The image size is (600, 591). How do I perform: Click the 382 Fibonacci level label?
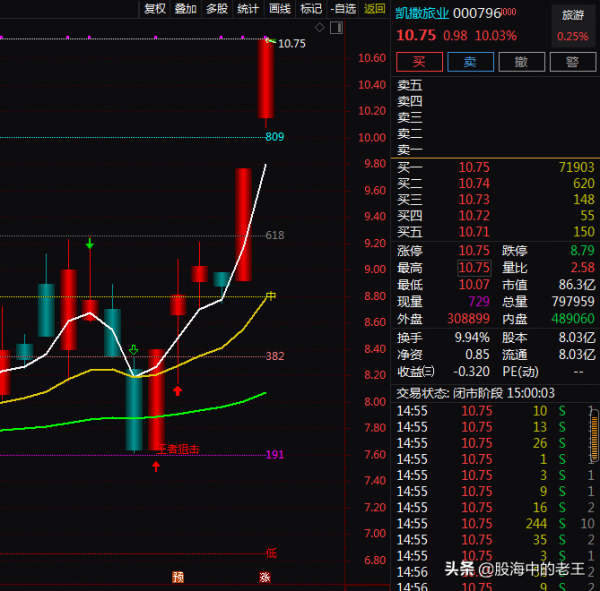point(275,356)
